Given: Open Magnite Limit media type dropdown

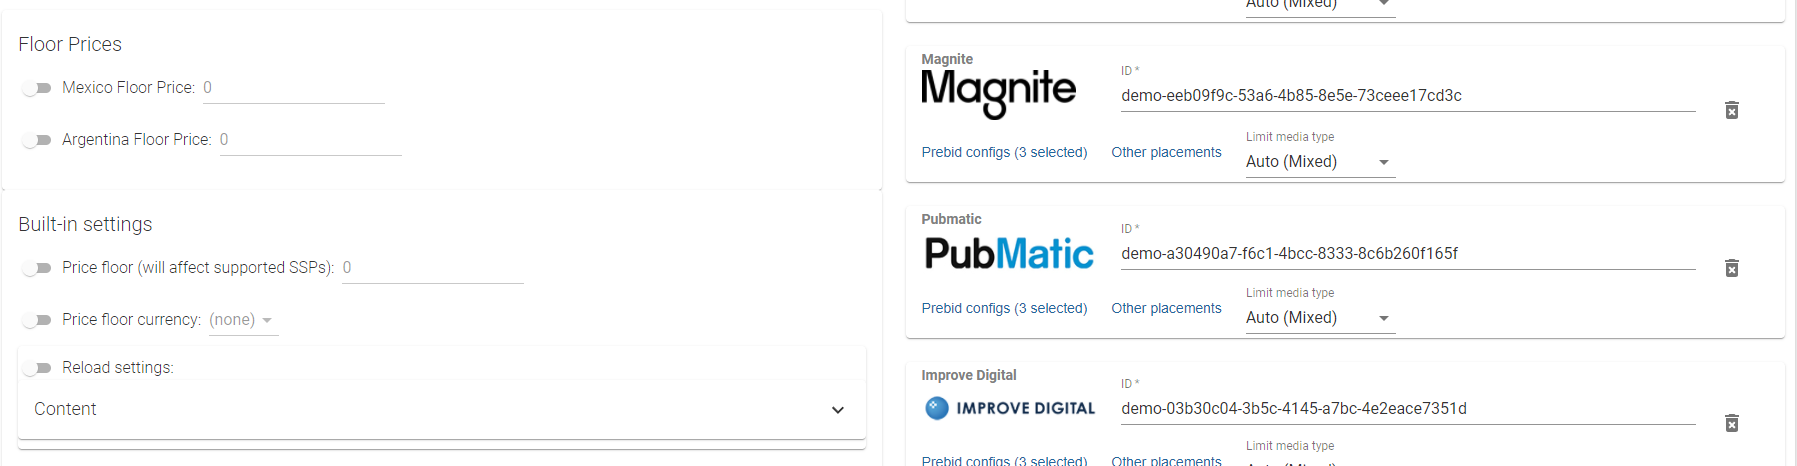Looking at the screenshot, I should click(x=1320, y=162).
